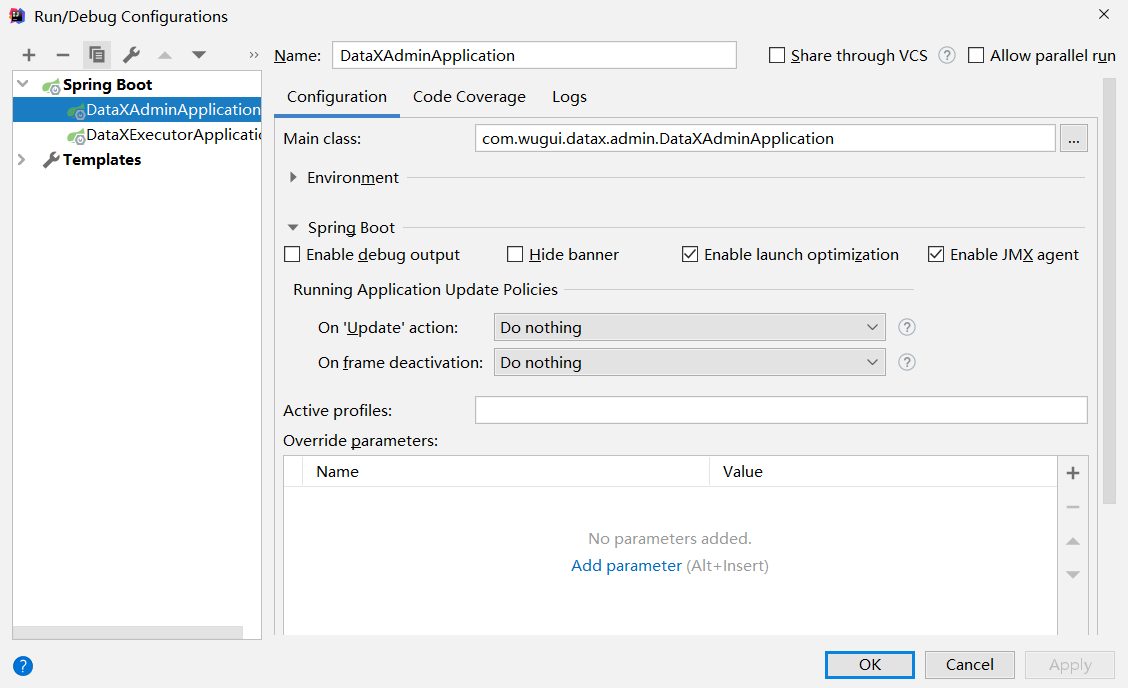Expand the Environment section
Viewport: 1128px width, 688px height.
pyautogui.click(x=292, y=177)
